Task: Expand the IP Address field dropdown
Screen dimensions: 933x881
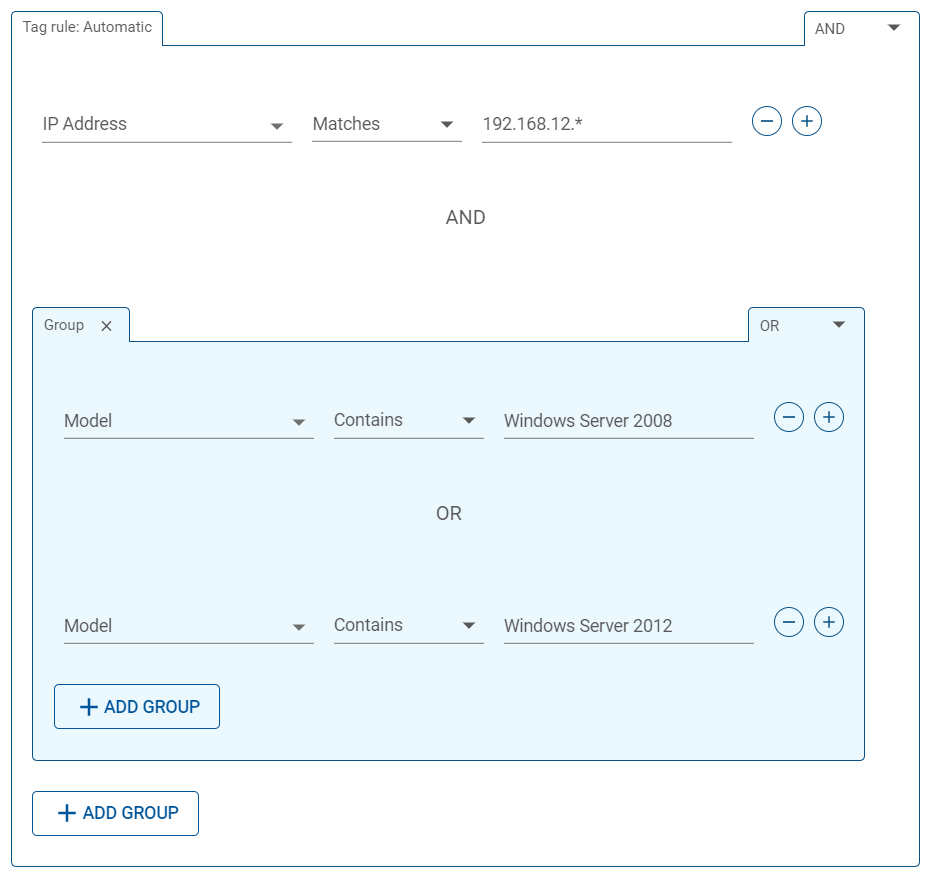Action: [x=167, y=124]
